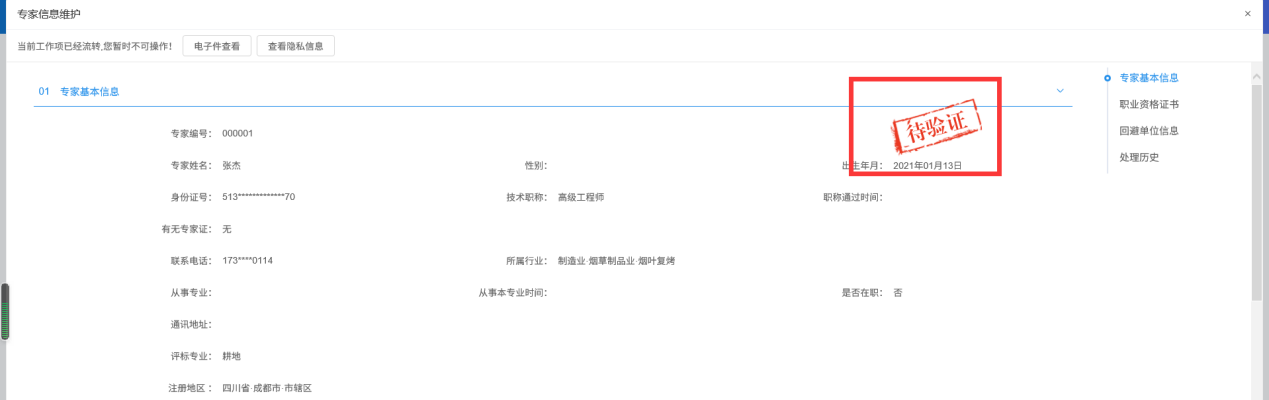1269x400 pixels.
Task: Go to 专家基本信息 in side navigation
Action: [1148, 78]
